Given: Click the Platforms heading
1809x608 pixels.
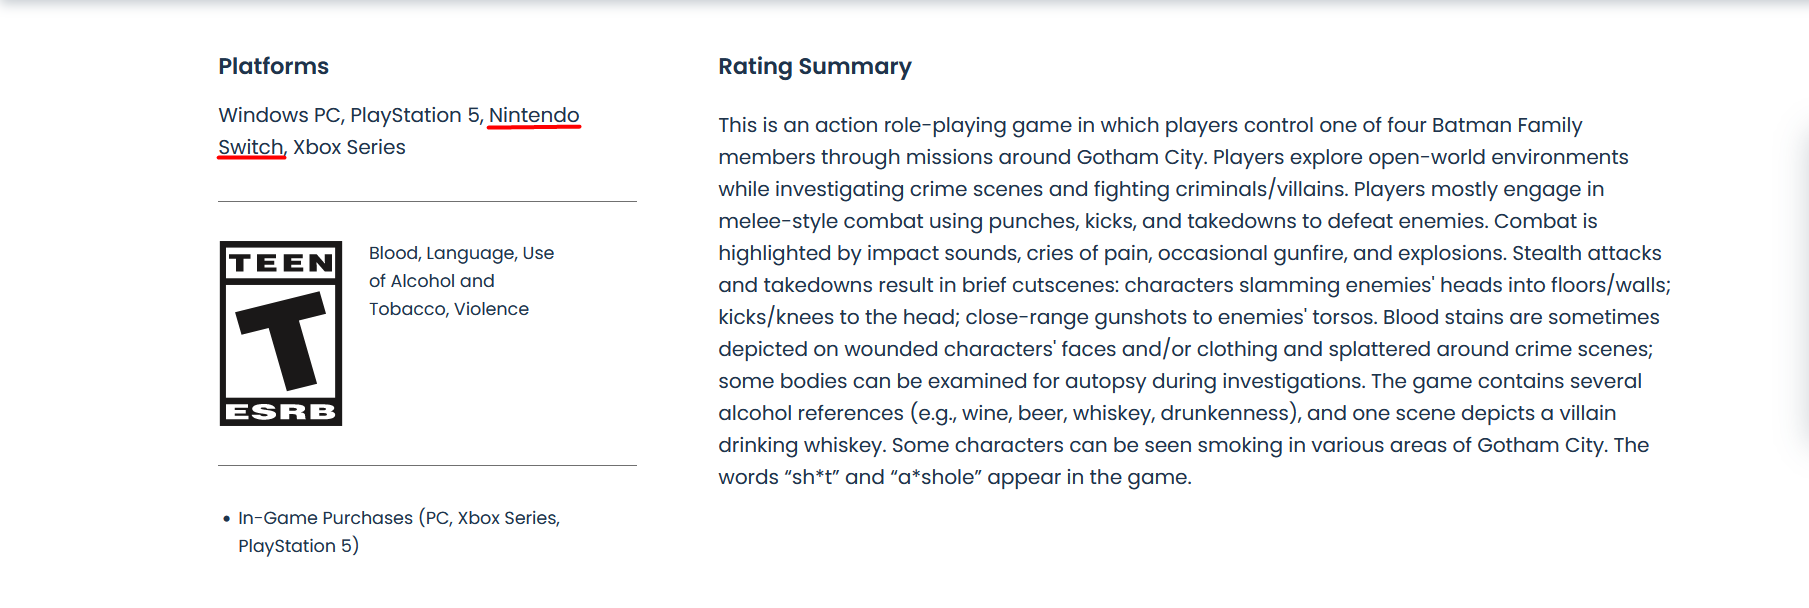Looking at the screenshot, I should (x=274, y=66).
